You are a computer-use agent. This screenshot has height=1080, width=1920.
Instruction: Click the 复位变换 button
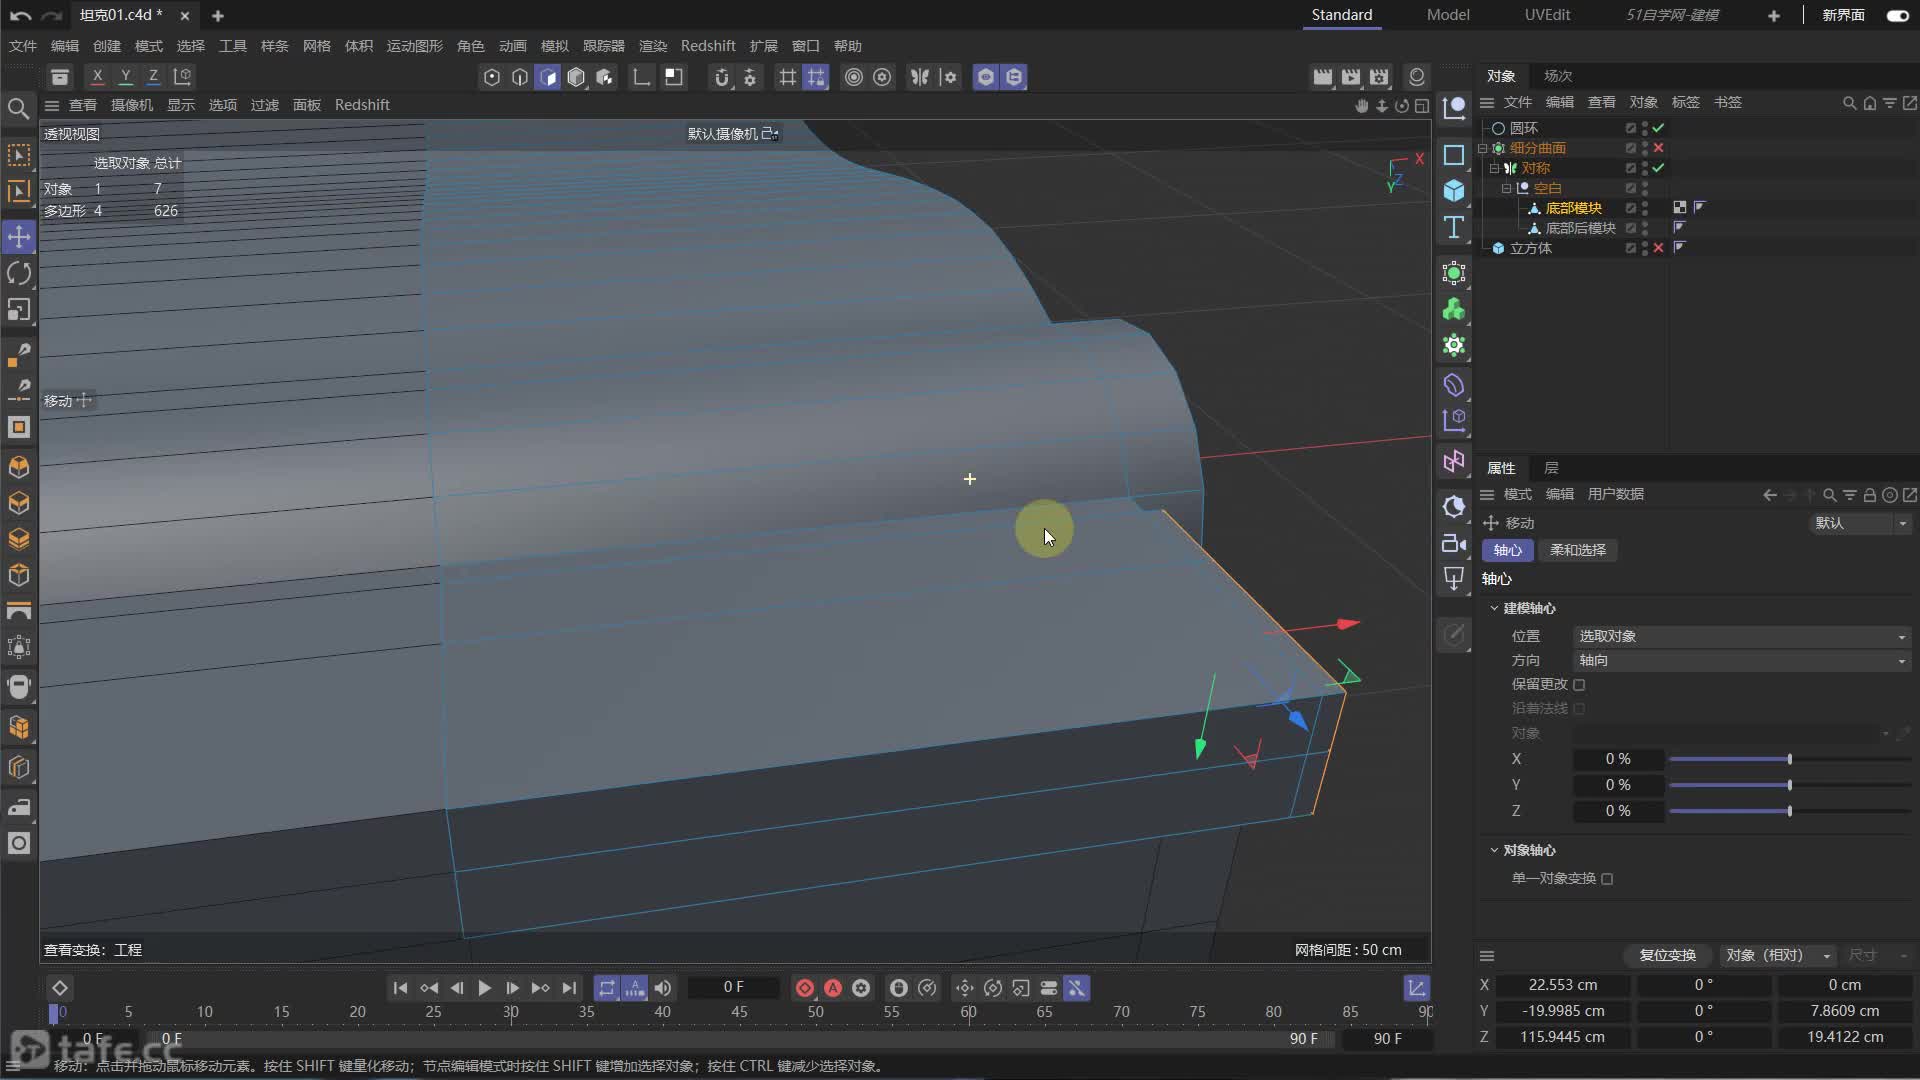coord(1667,955)
